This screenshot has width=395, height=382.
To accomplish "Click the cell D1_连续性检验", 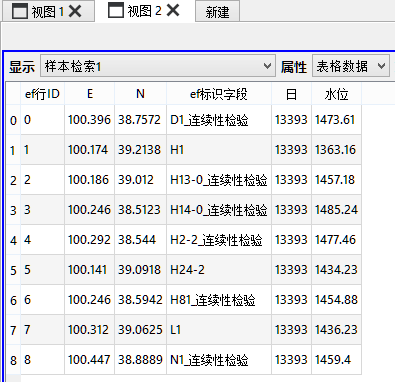I will tap(219, 120).
